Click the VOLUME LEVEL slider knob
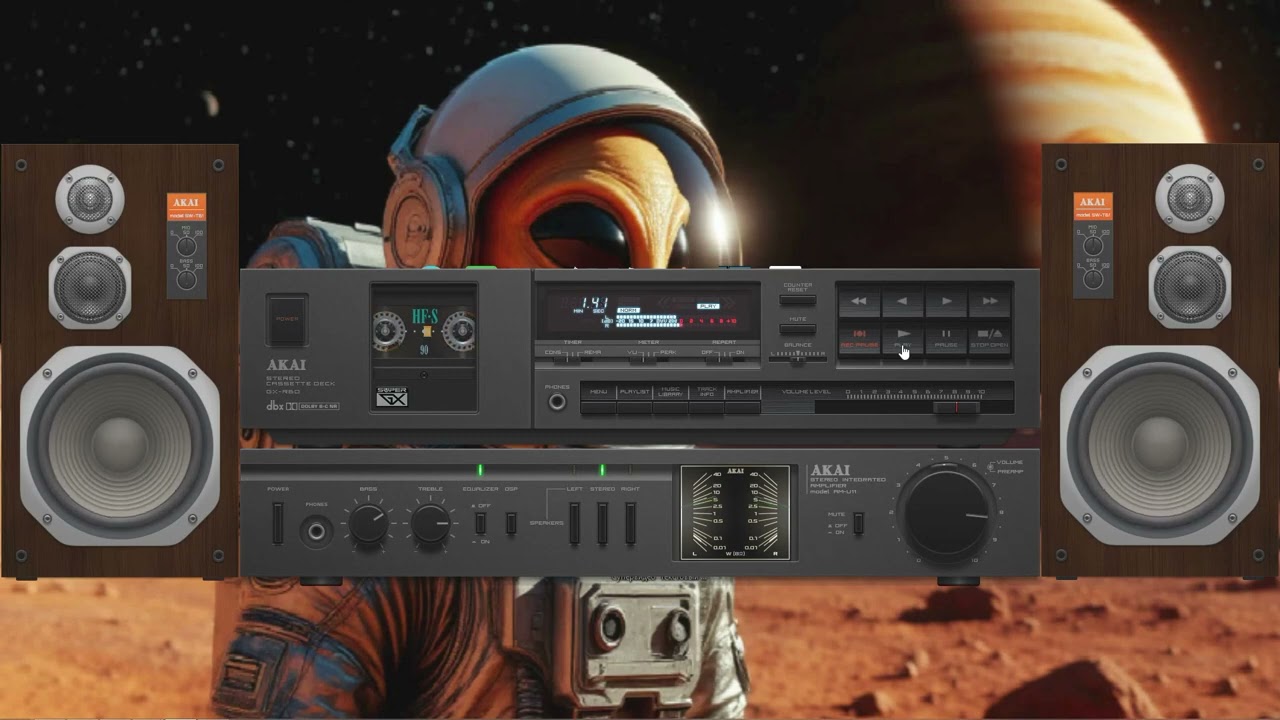The width and height of the screenshot is (1280, 720). [957, 407]
